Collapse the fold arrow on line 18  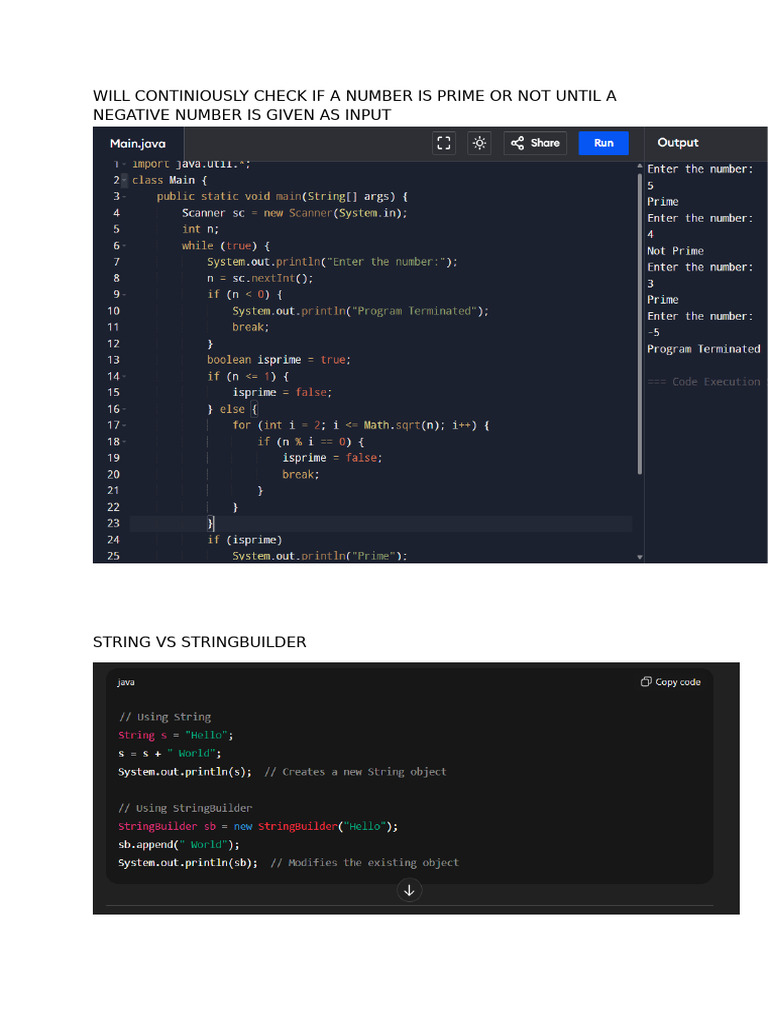(124, 441)
